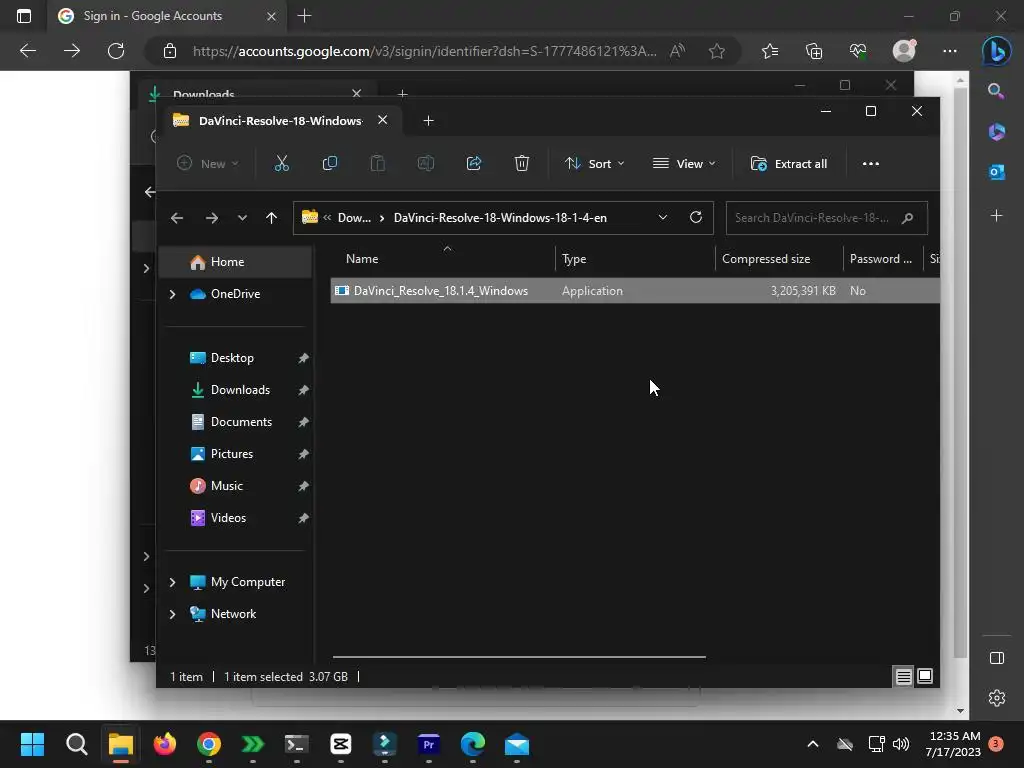Go forward in Explorer navigation
Image resolution: width=1024 pixels, height=768 pixels.
(x=212, y=218)
